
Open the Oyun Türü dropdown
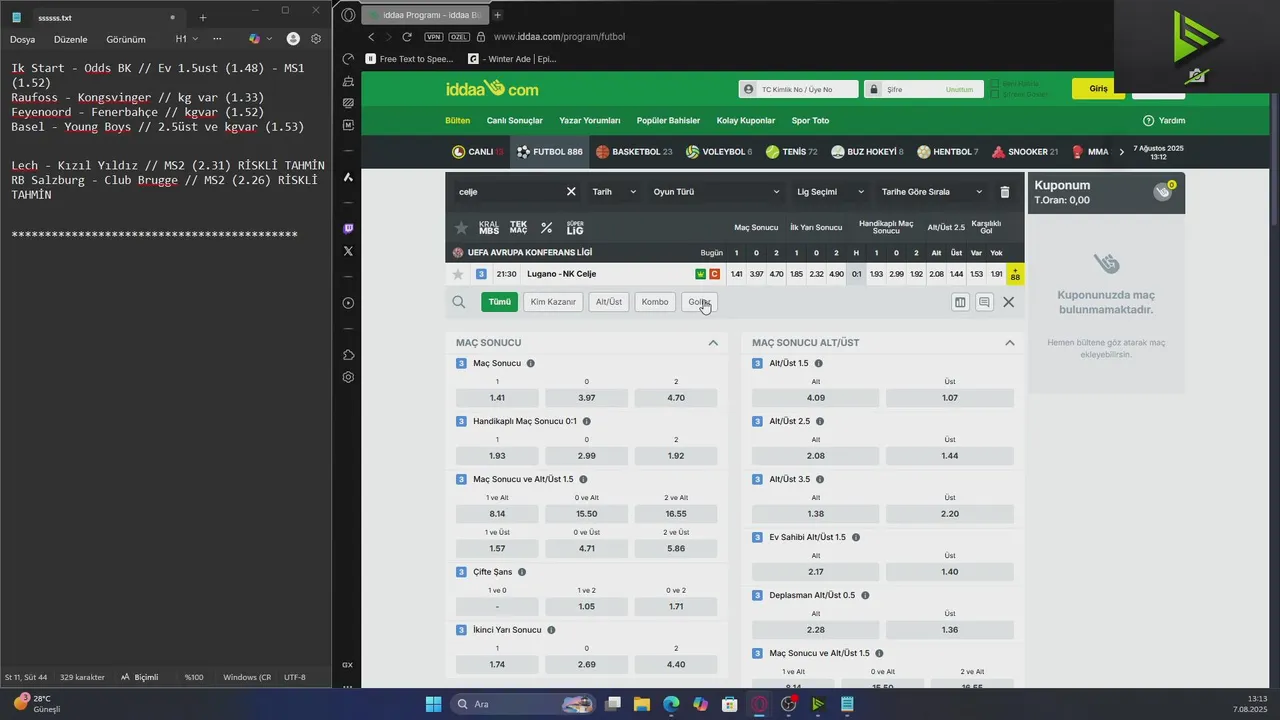(x=717, y=192)
